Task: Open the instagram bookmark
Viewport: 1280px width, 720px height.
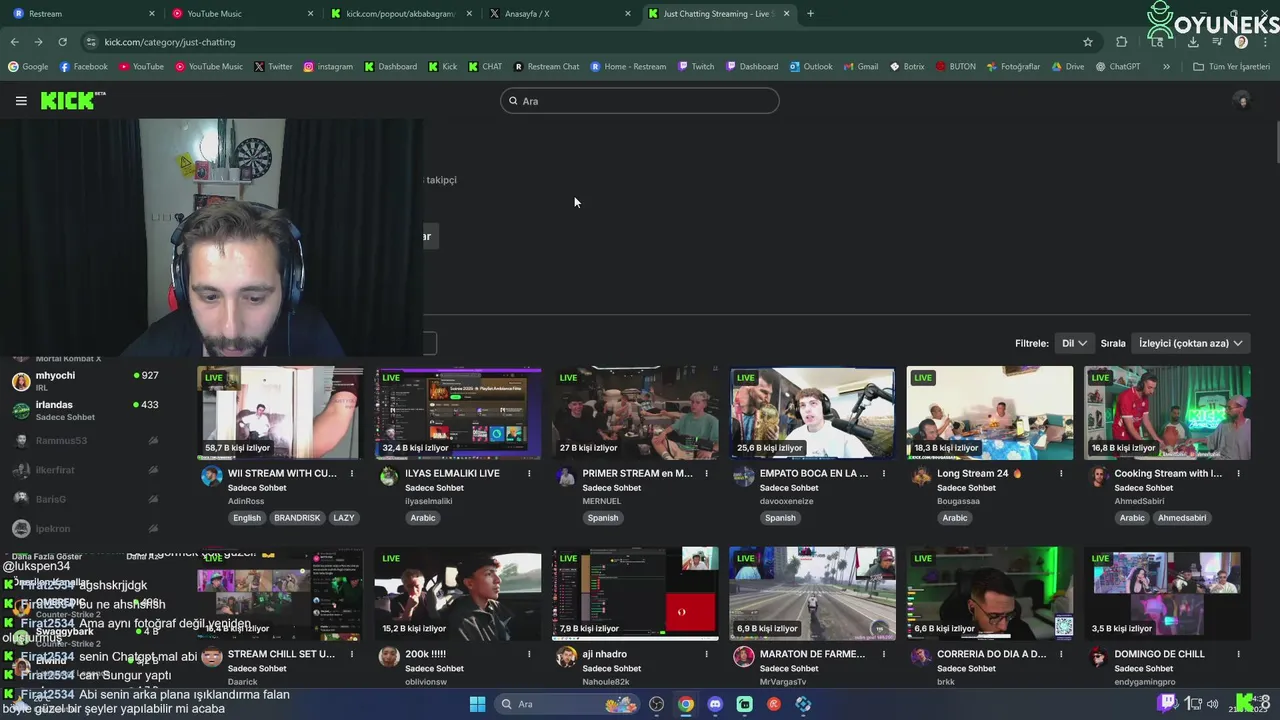Action: [x=328, y=66]
